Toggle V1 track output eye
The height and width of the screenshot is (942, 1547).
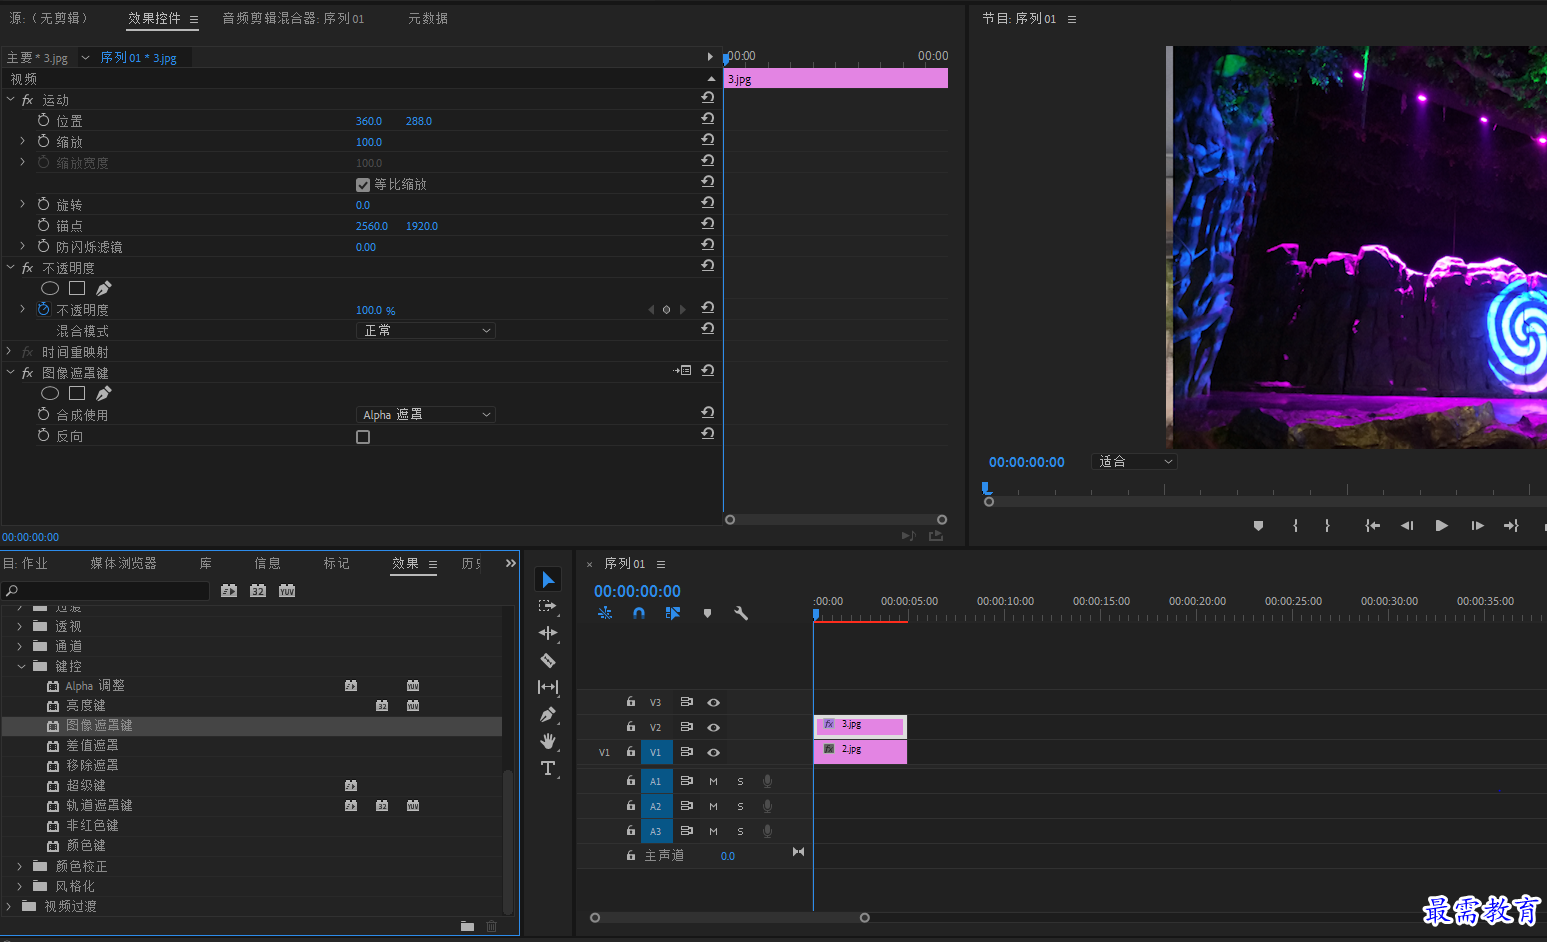coord(714,753)
